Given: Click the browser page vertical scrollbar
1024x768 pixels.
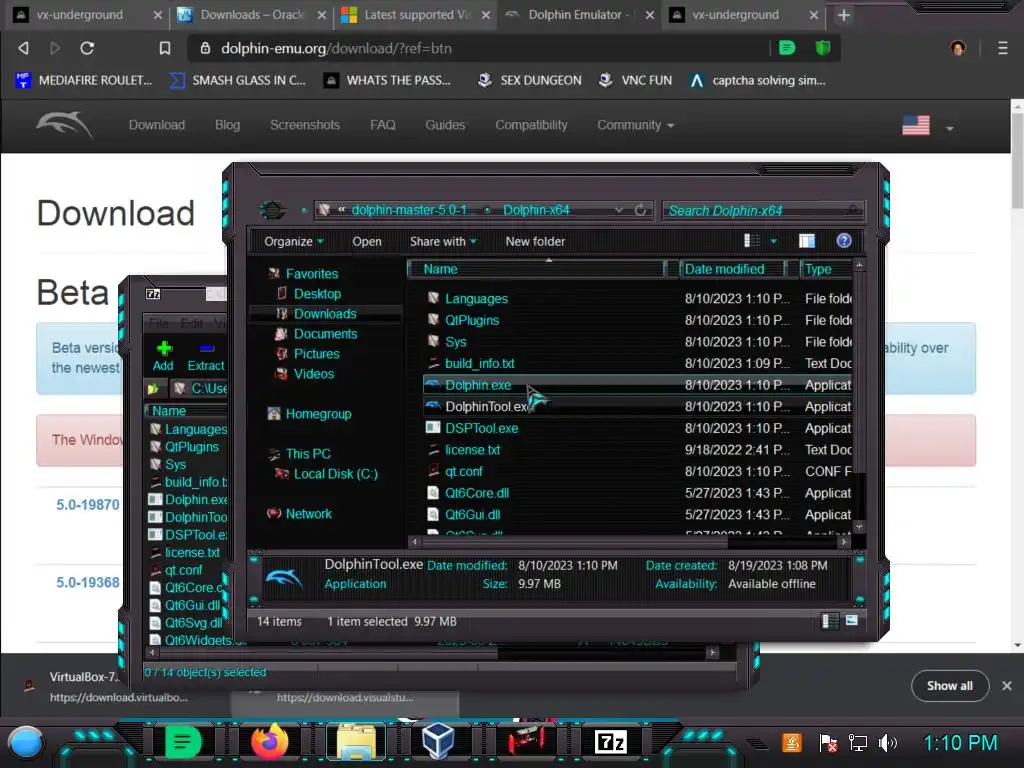Looking at the screenshot, I should (1017, 160).
